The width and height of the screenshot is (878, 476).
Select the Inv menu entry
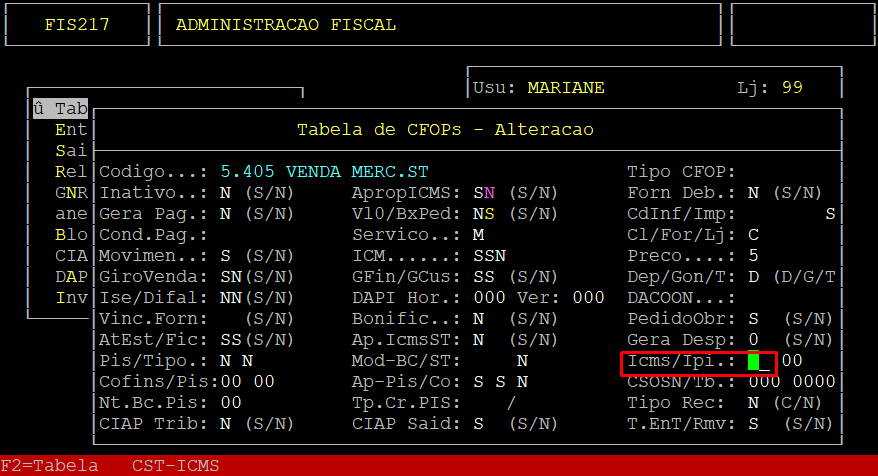click(x=71, y=298)
